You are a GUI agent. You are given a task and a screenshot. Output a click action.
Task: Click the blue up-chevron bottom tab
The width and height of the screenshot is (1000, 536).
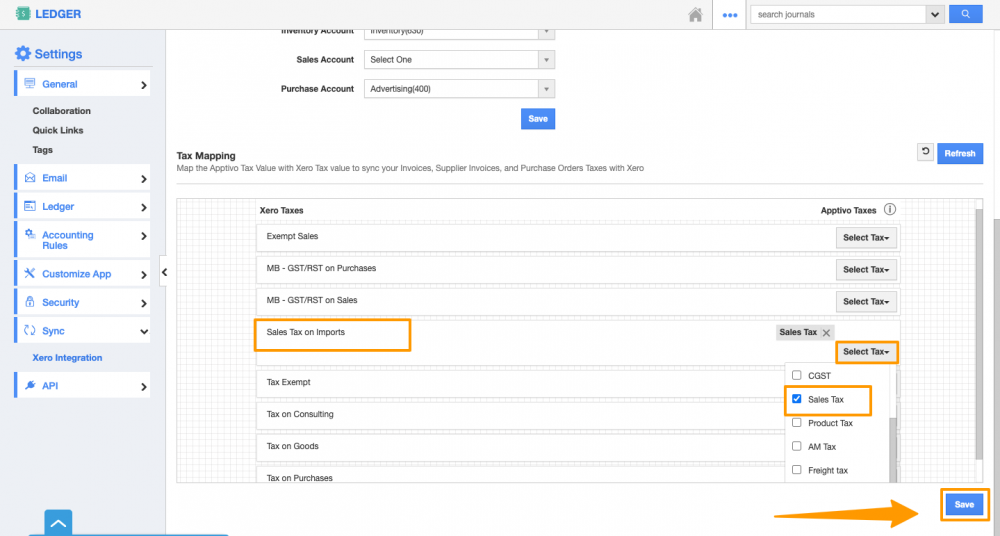58,523
